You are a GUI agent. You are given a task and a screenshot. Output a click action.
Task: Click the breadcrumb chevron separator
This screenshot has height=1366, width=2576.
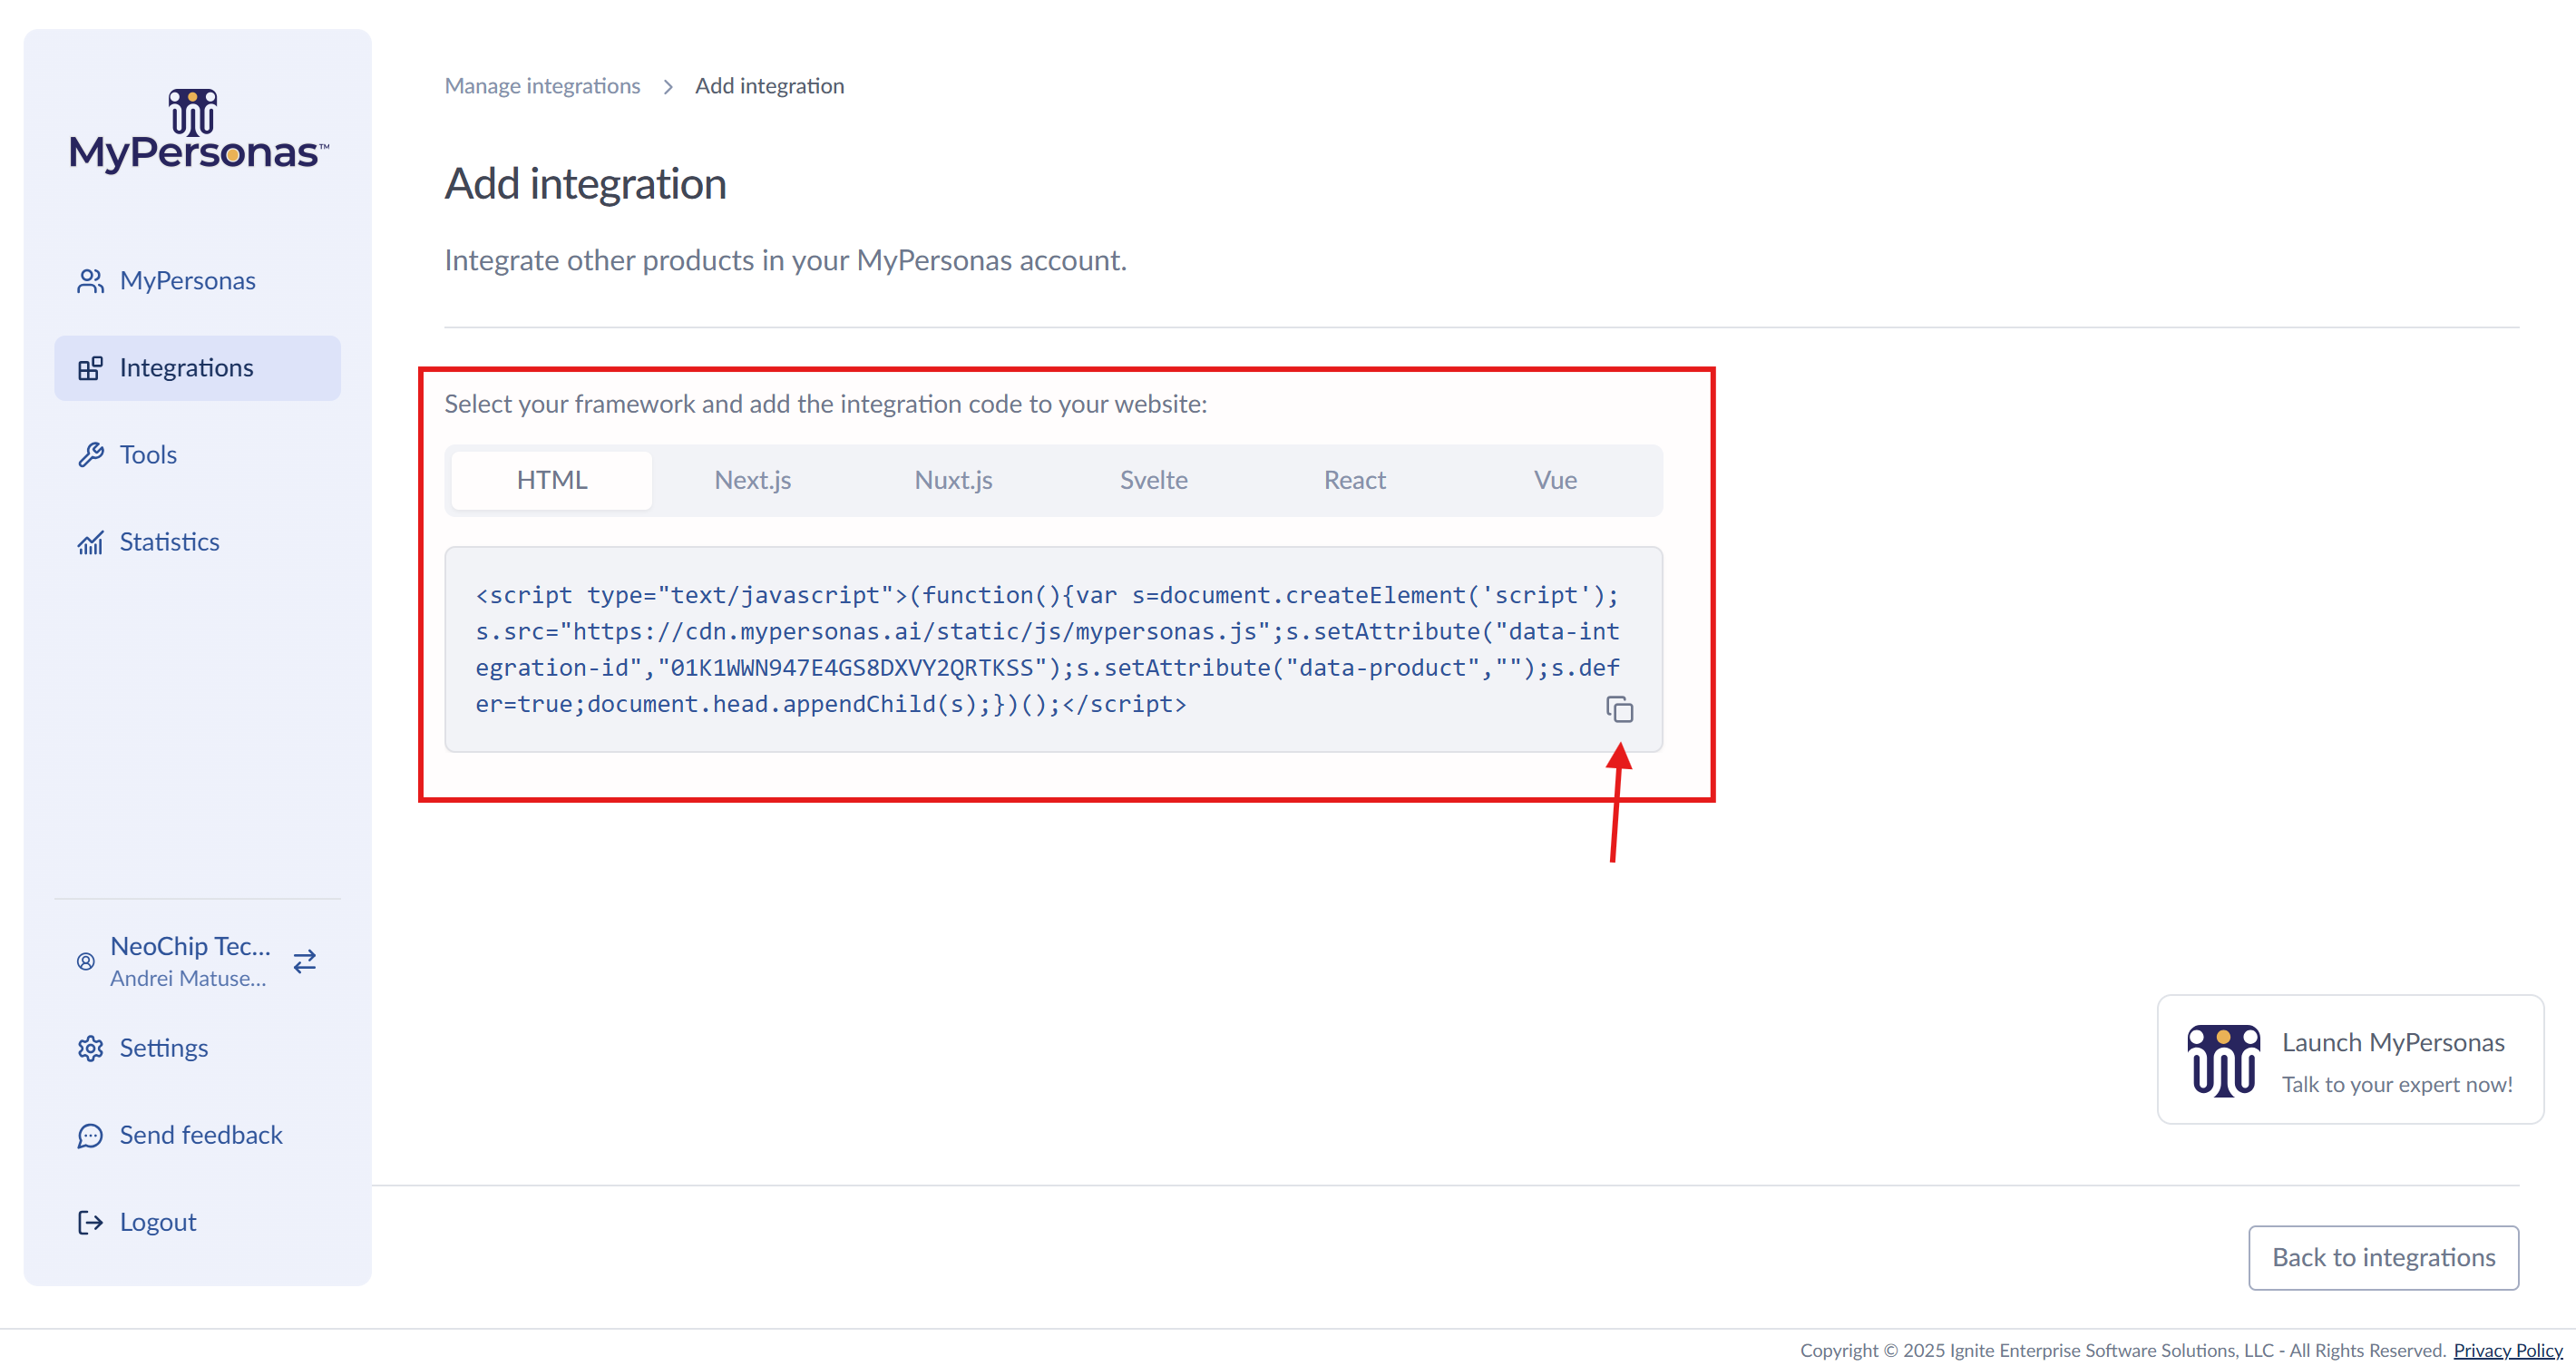click(668, 87)
